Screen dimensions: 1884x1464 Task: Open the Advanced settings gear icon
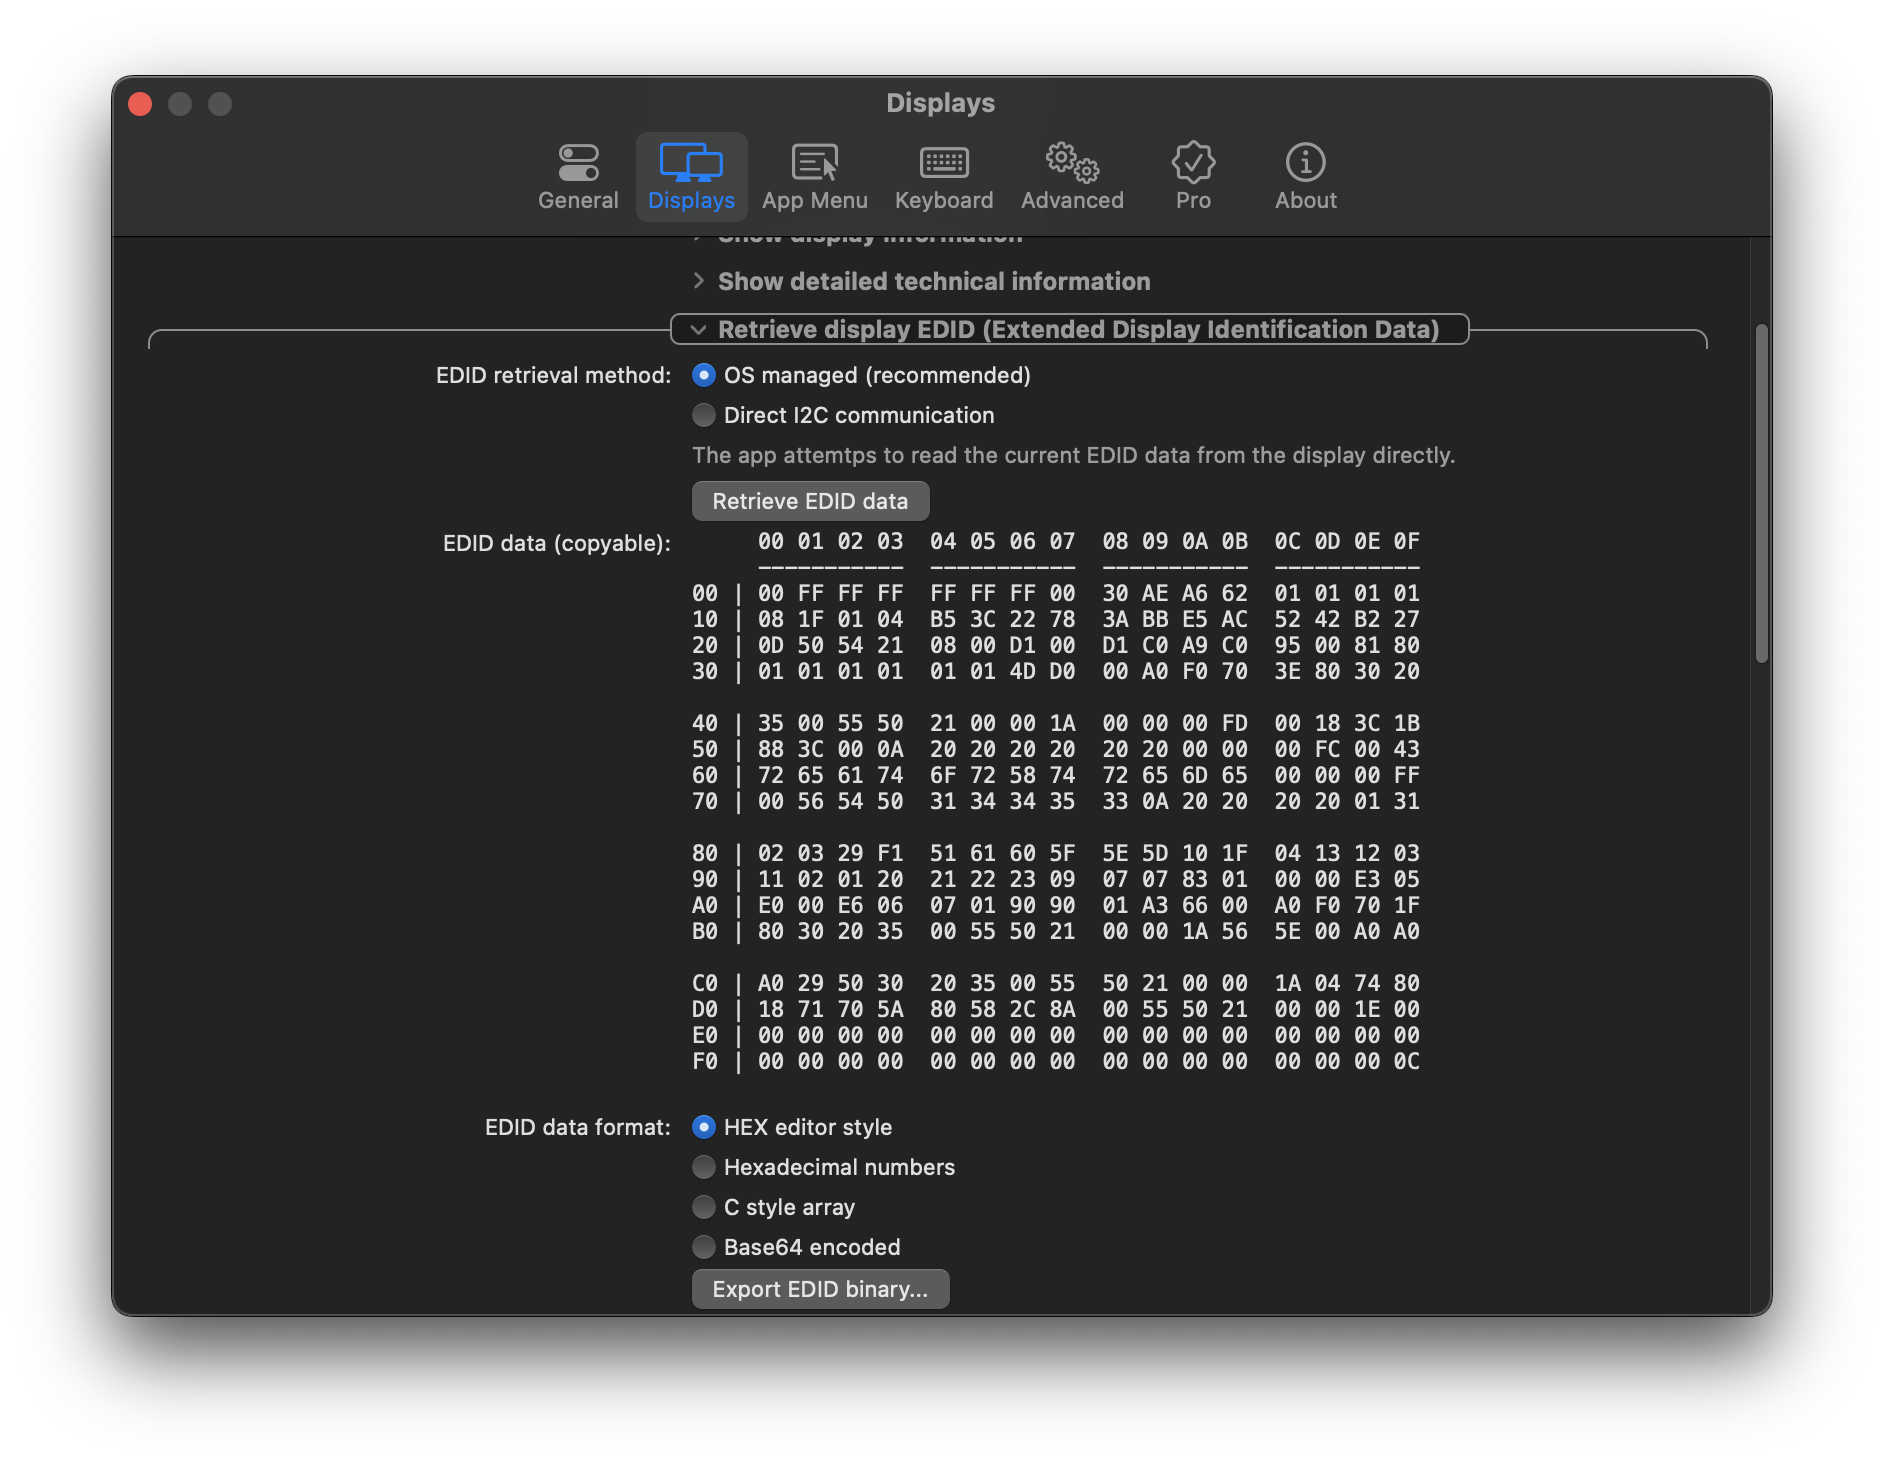pyautogui.click(x=1071, y=177)
